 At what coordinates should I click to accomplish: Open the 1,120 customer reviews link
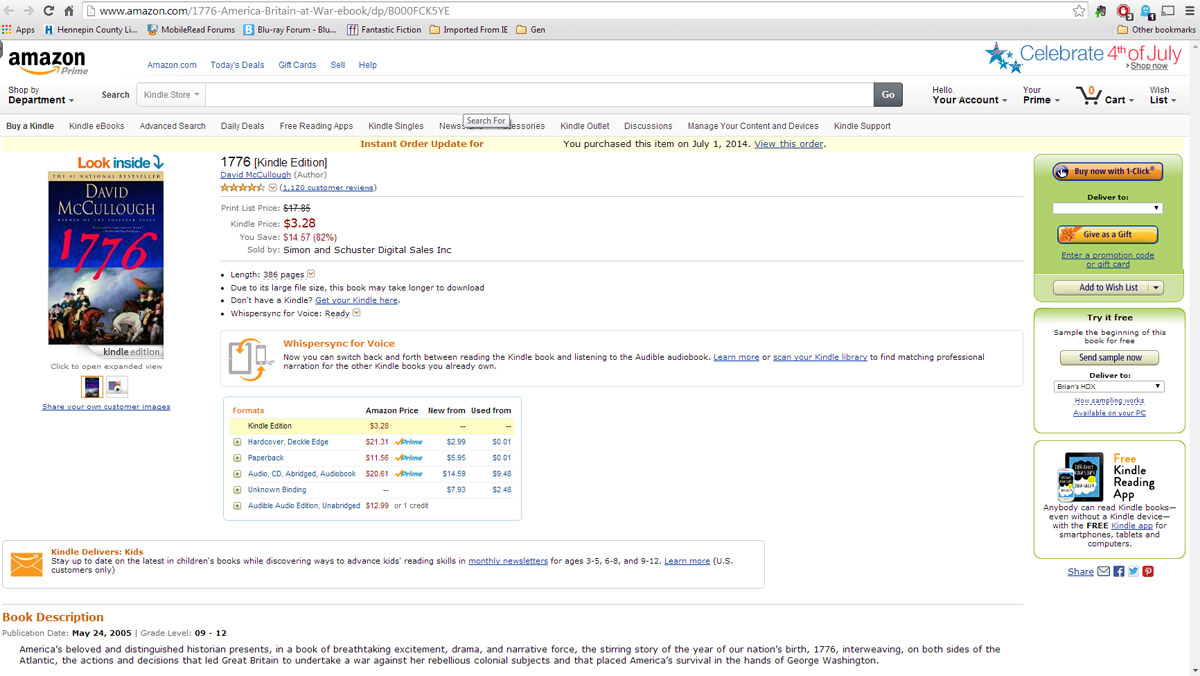coord(328,188)
